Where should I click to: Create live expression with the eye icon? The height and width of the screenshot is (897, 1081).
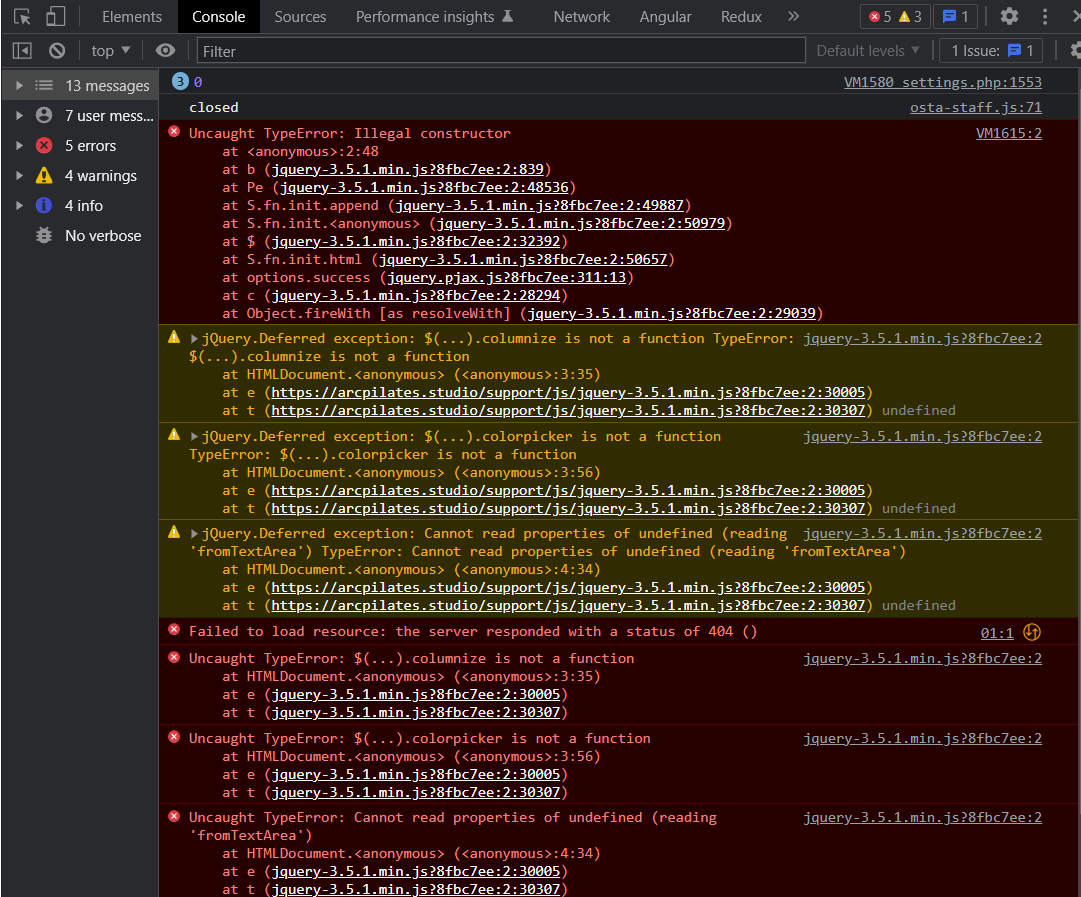point(165,51)
